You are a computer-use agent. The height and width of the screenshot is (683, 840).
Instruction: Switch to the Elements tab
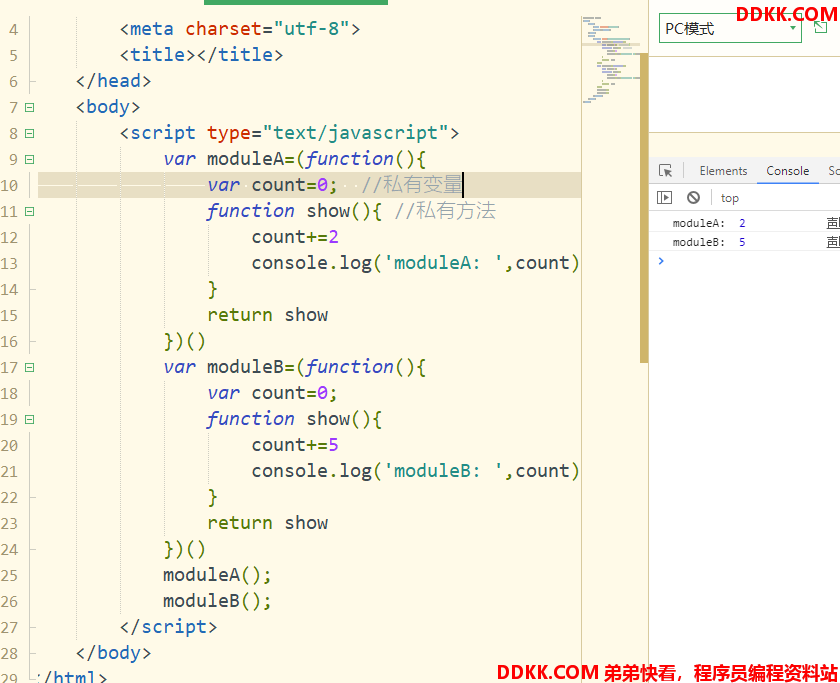click(723, 171)
